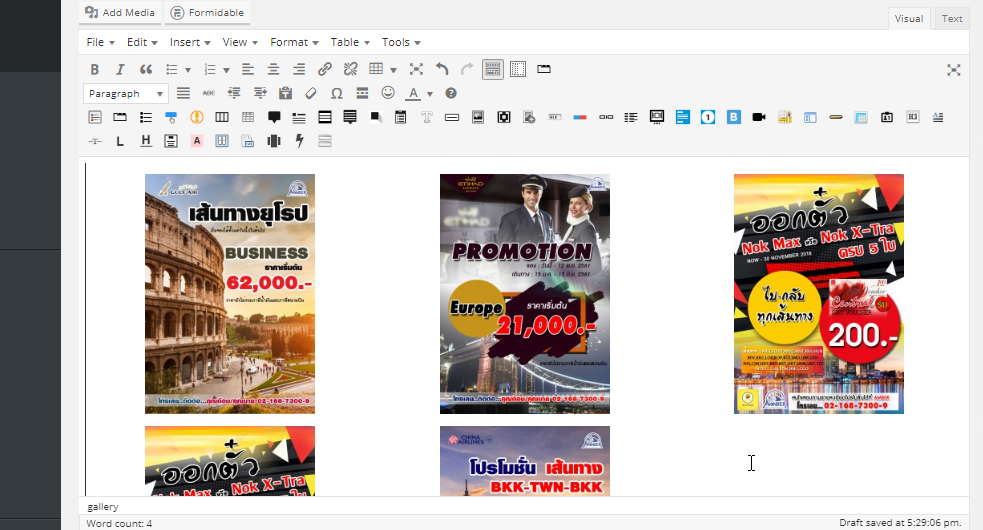Image resolution: width=983 pixels, height=530 pixels.
Task: Align text center
Action: point(273,70)
